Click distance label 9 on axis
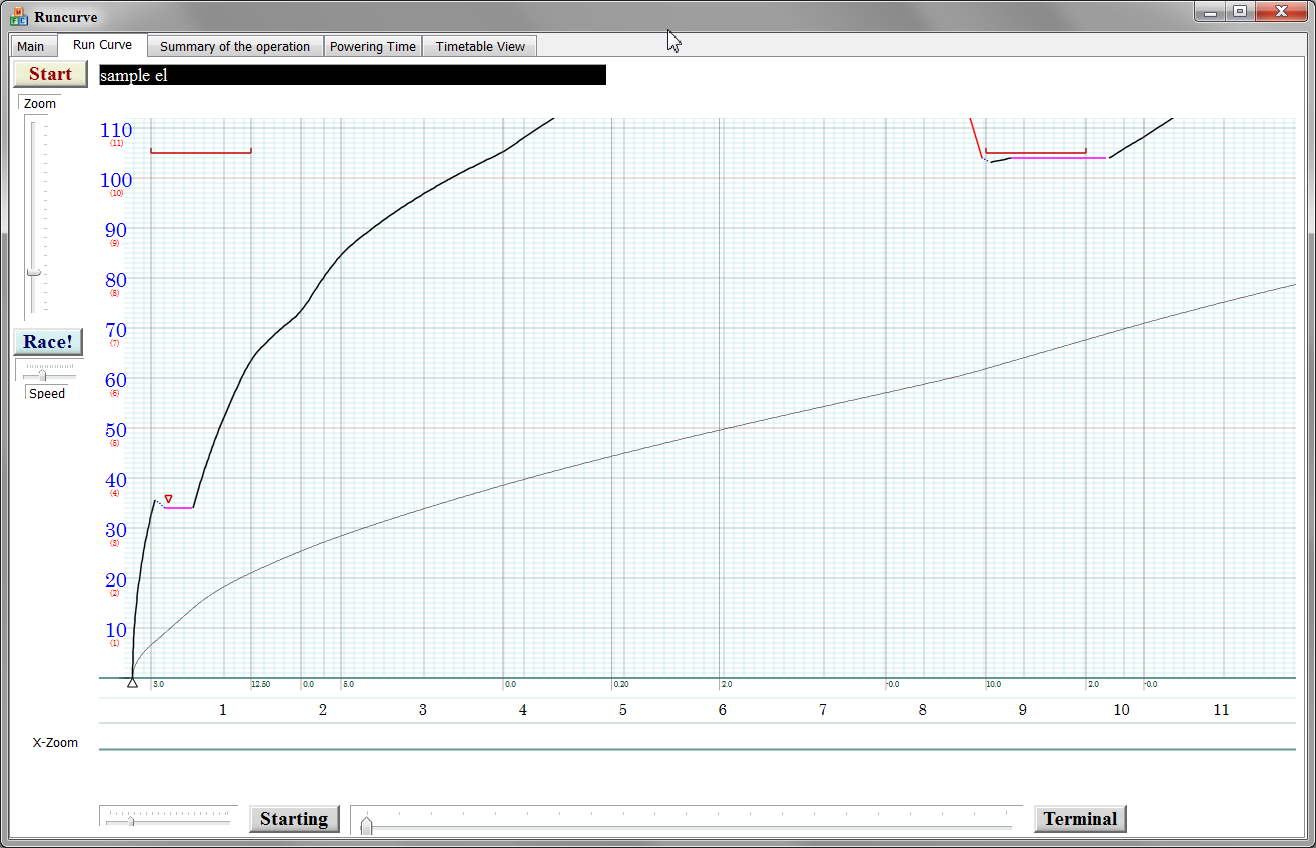 [1023, 710]
